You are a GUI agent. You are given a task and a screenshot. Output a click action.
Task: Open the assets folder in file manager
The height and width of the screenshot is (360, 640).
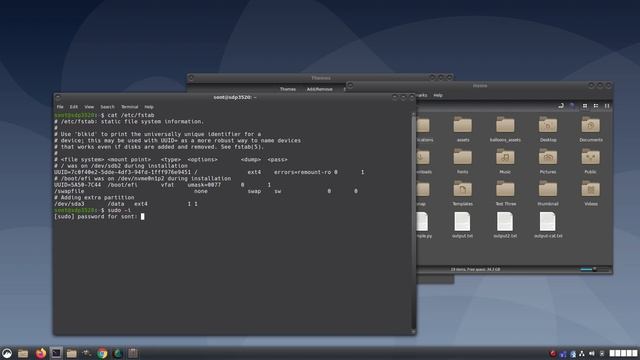tap(462, 129)
